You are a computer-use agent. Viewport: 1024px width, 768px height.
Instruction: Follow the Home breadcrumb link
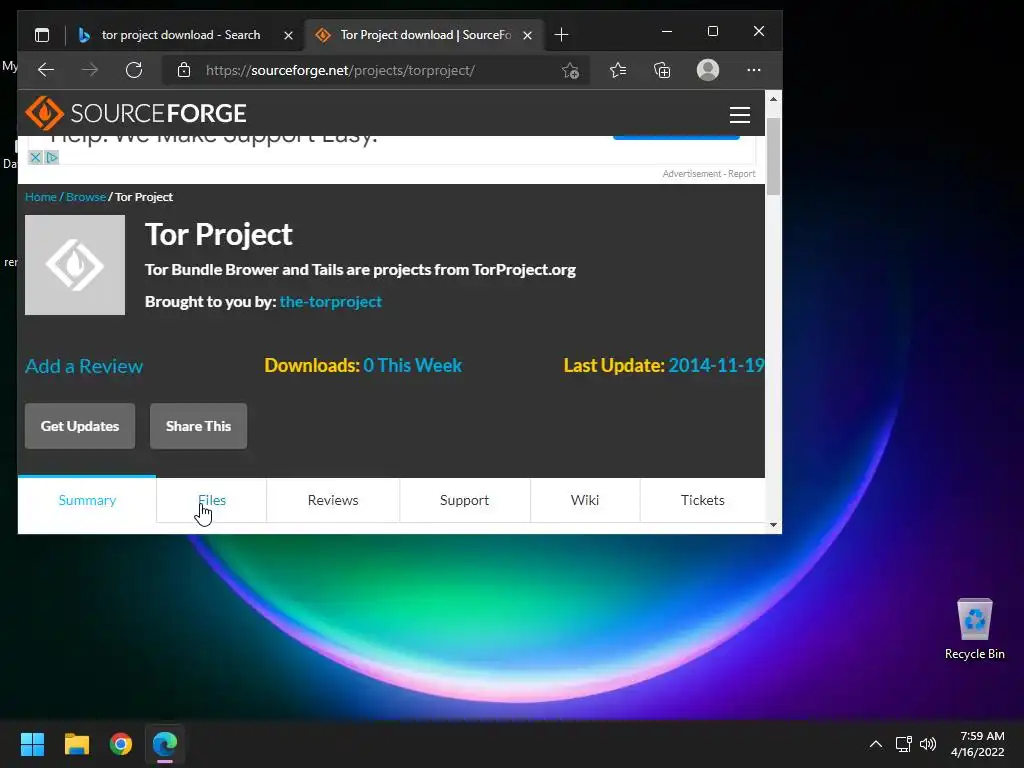point(40,197)
